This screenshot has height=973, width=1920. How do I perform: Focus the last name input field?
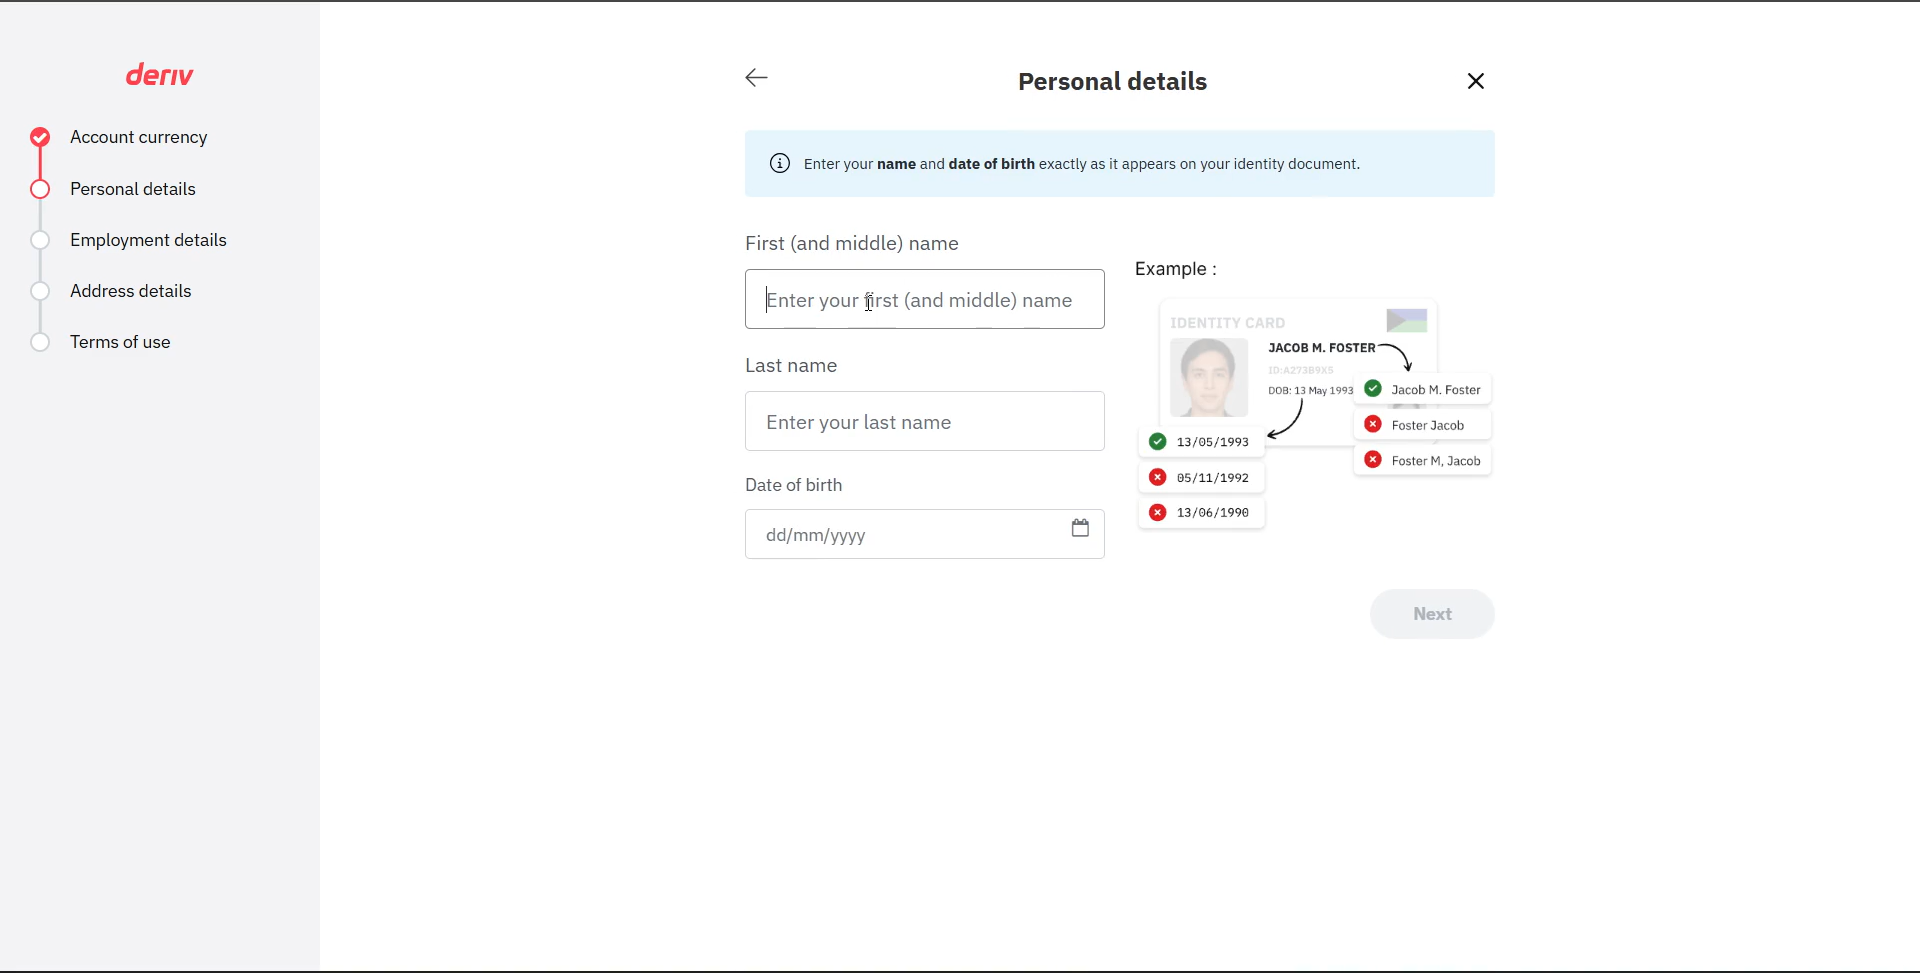pyautogui.click(x=925, y=421)
